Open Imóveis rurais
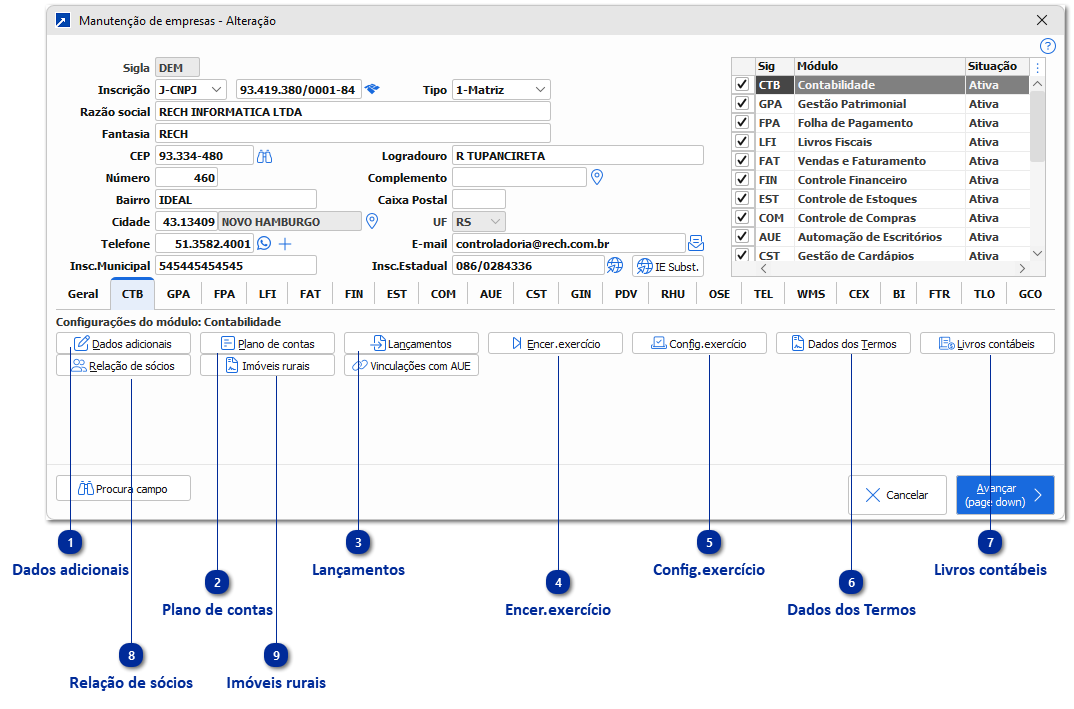 point(267,365)
